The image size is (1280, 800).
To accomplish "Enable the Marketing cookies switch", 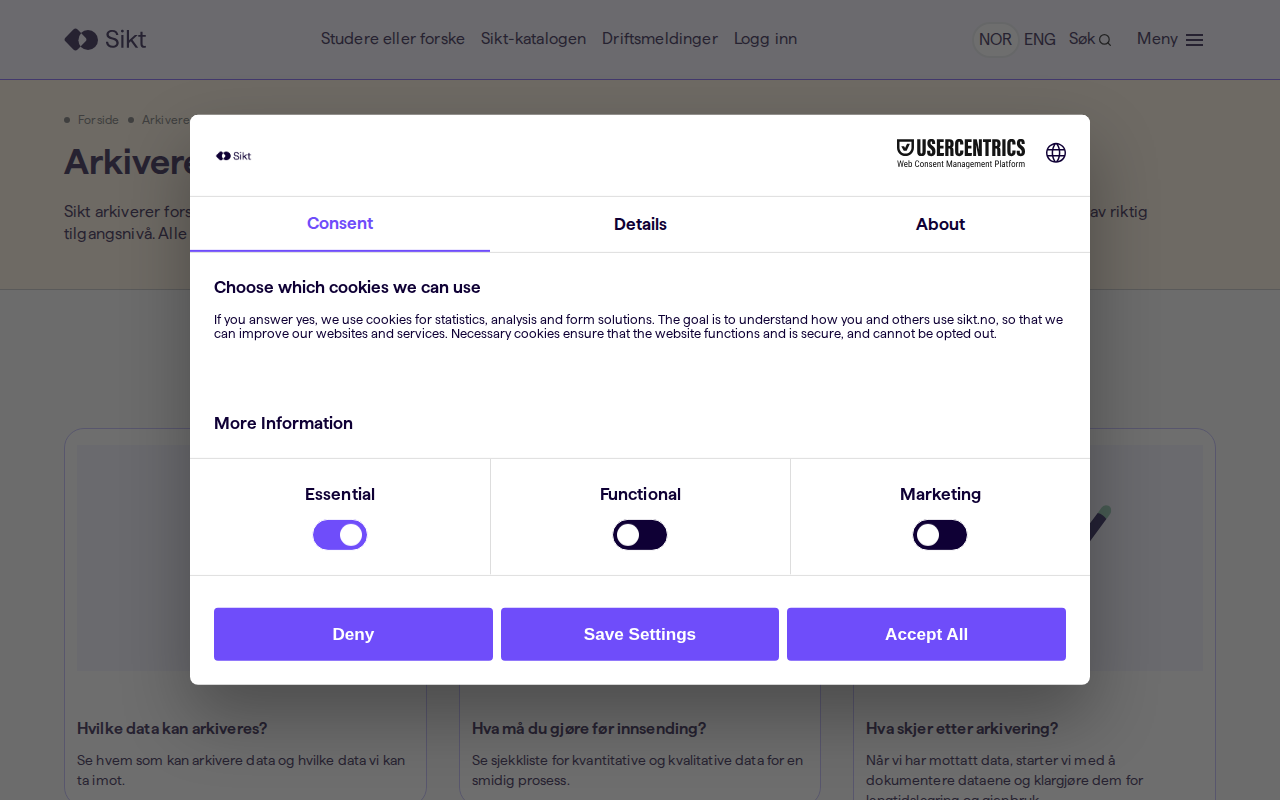I will click(x=940, y=535).
